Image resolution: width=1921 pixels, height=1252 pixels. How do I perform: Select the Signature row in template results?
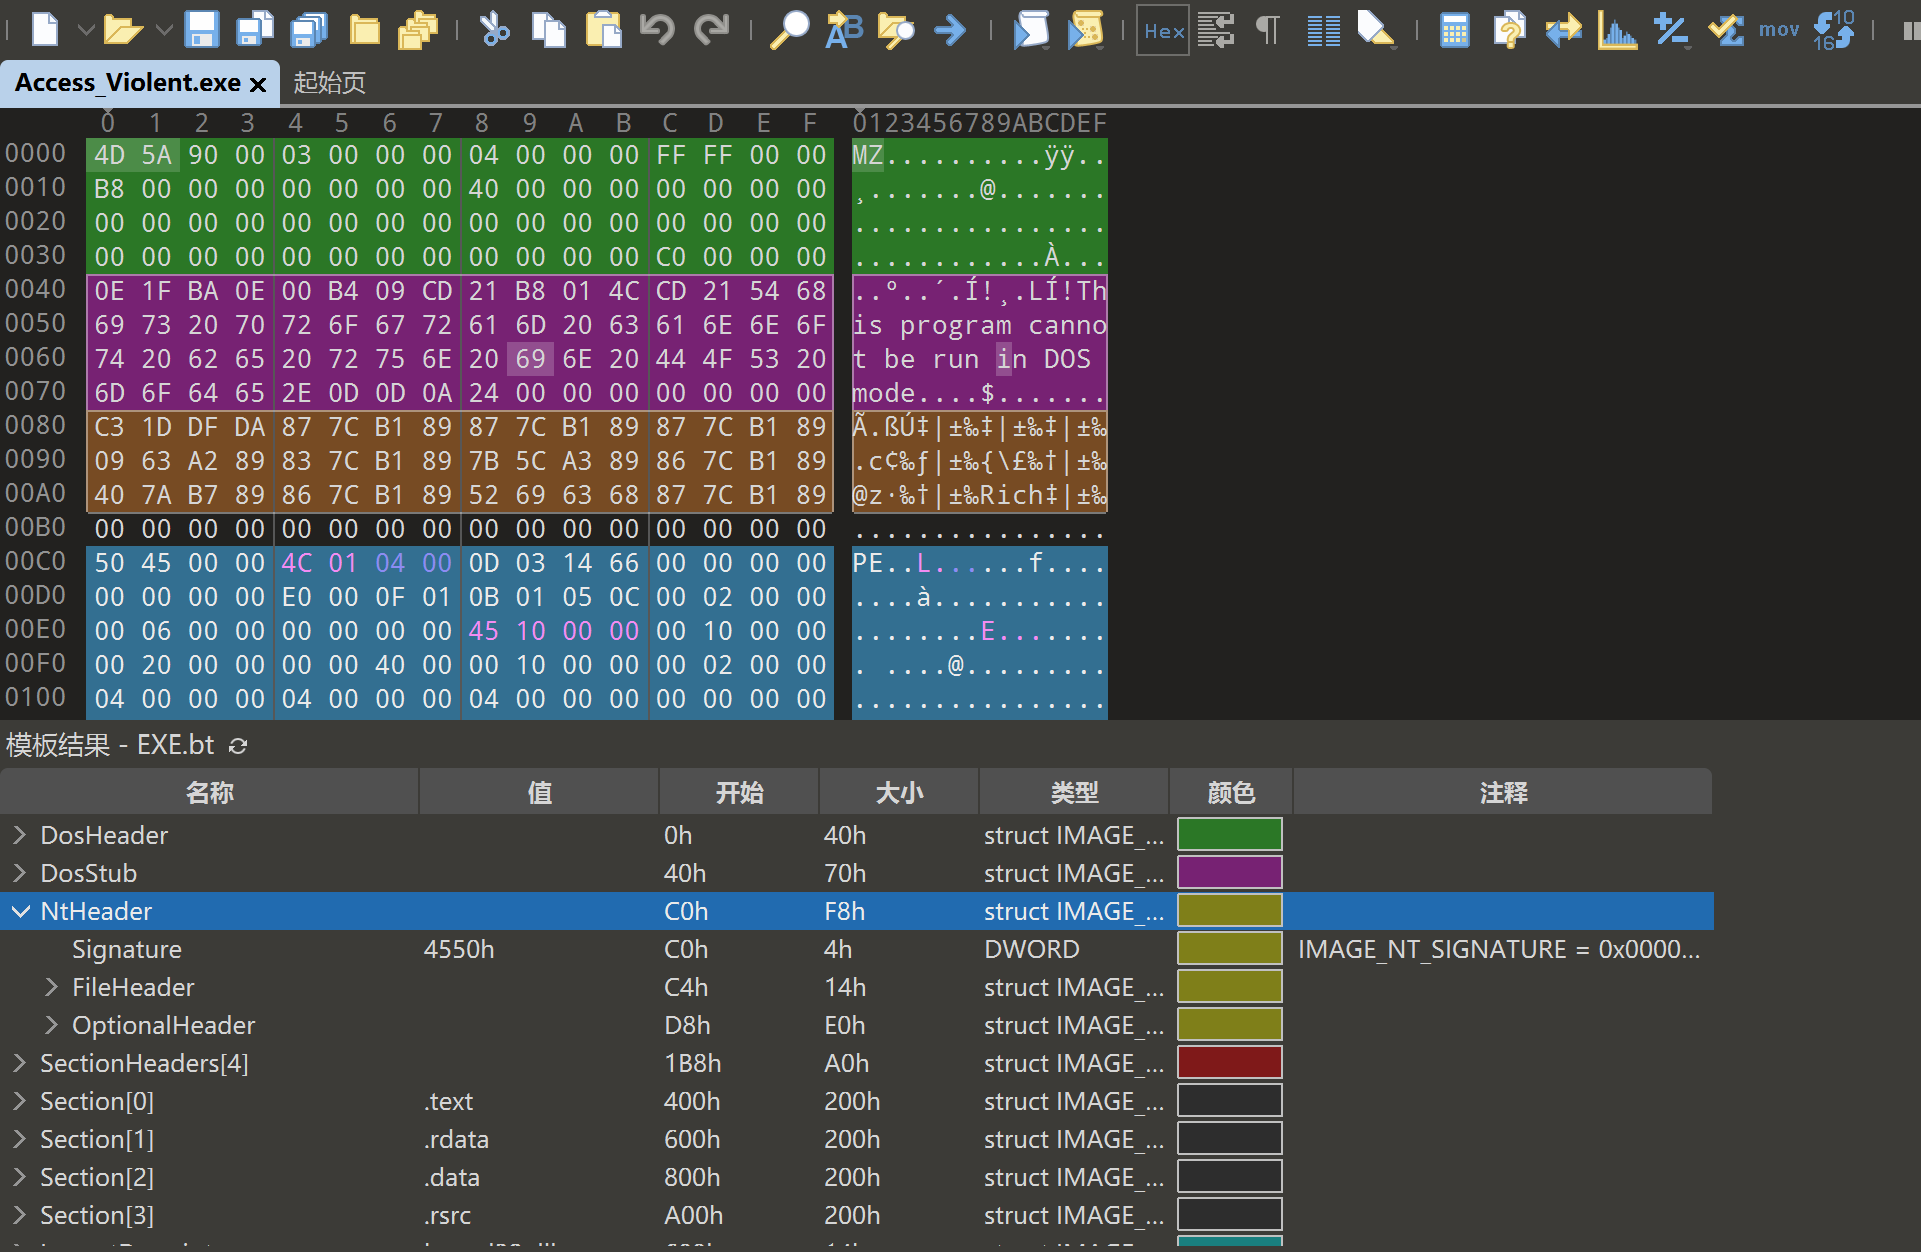click(856, 949)
